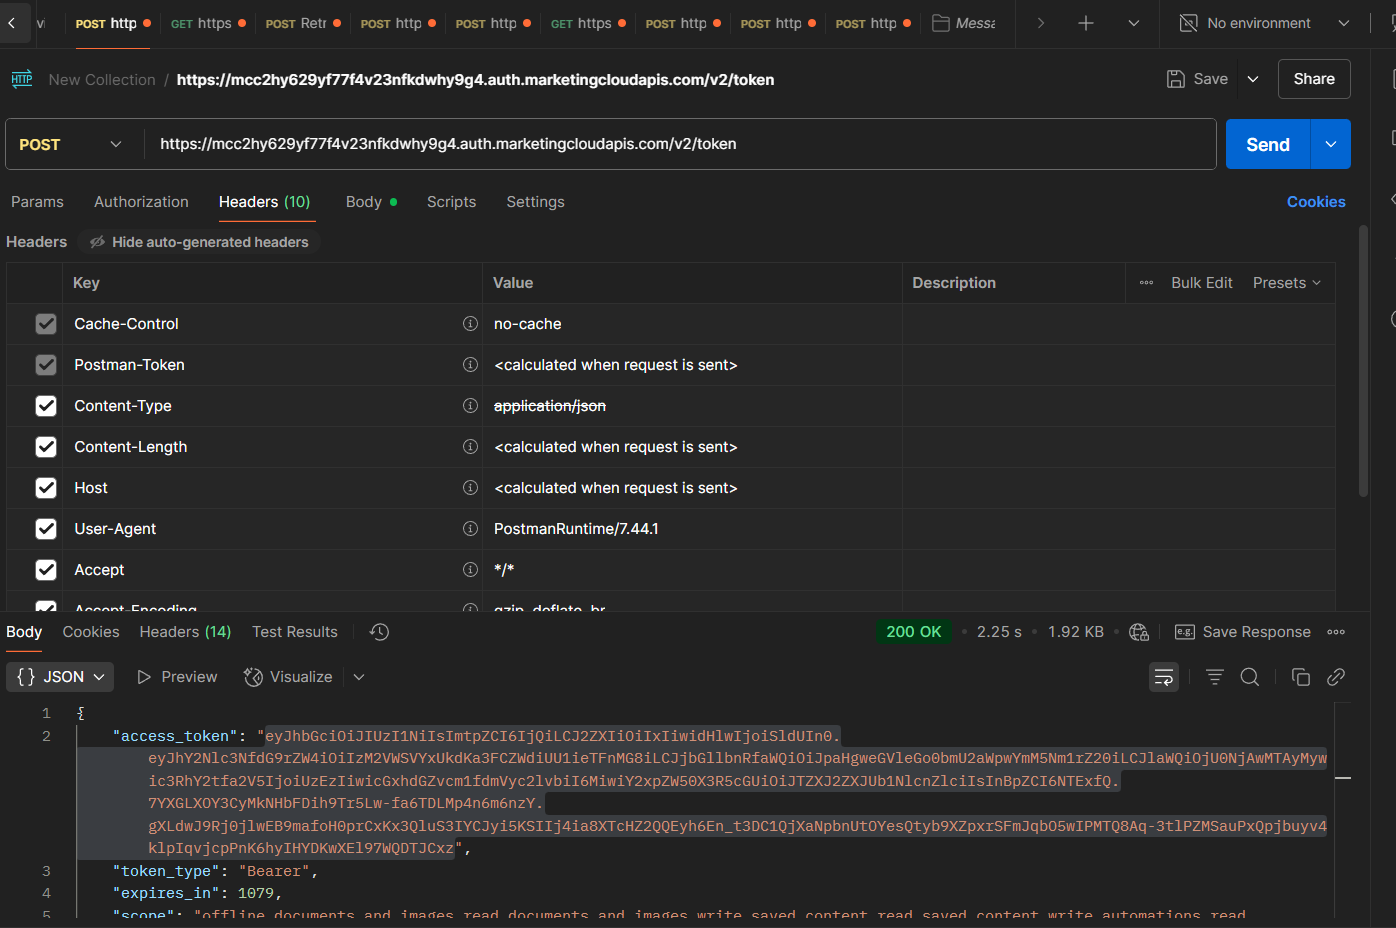Click the Send button

(1267, 143)
